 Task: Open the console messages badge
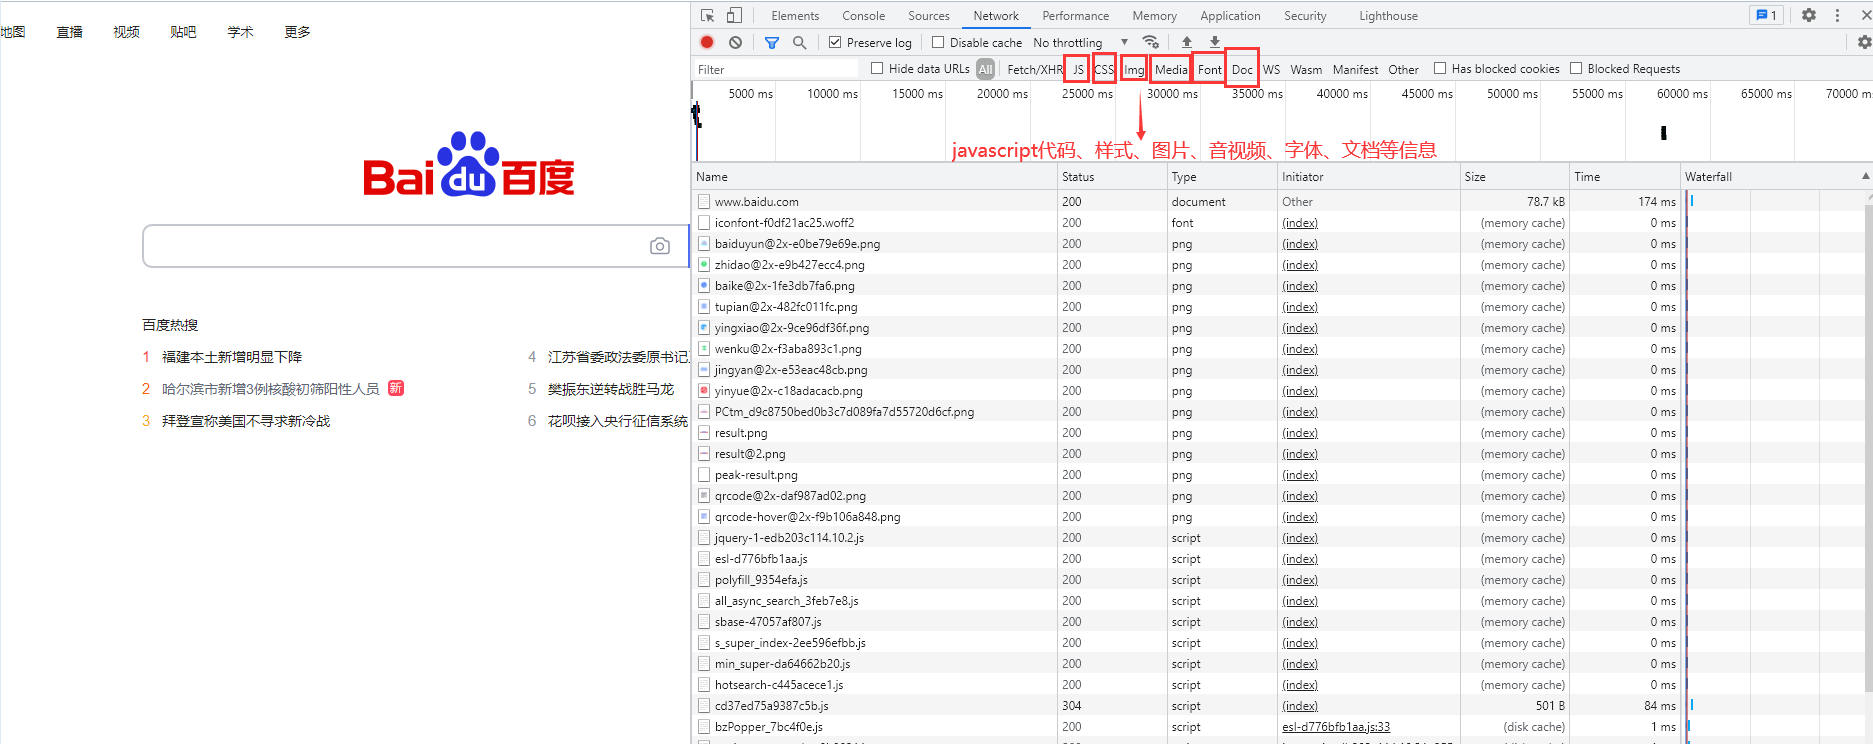pyautogui.click(x=1766, y=15)
